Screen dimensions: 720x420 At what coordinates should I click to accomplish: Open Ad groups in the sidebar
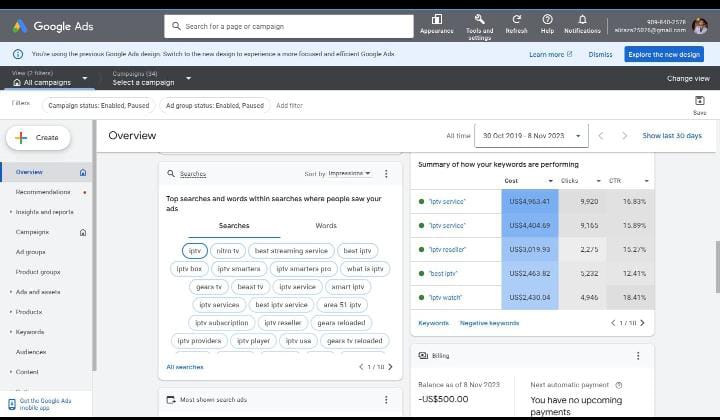tap(30, 252)
